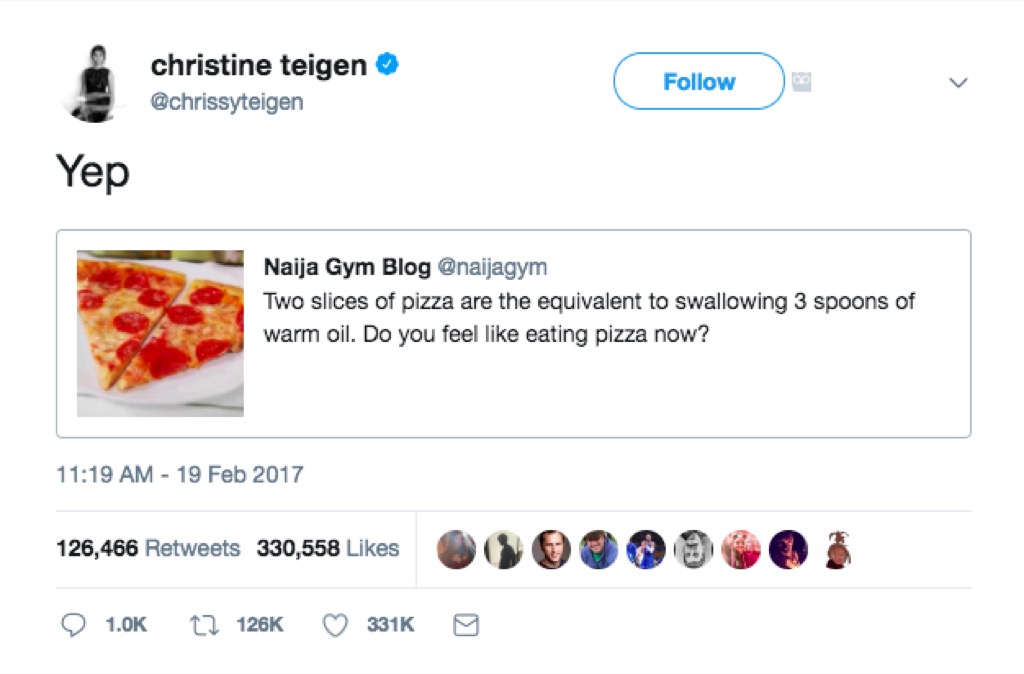The image size is (1024, 674).
Task: View the 330,558 Likes list
Action: tap(328, 549)
